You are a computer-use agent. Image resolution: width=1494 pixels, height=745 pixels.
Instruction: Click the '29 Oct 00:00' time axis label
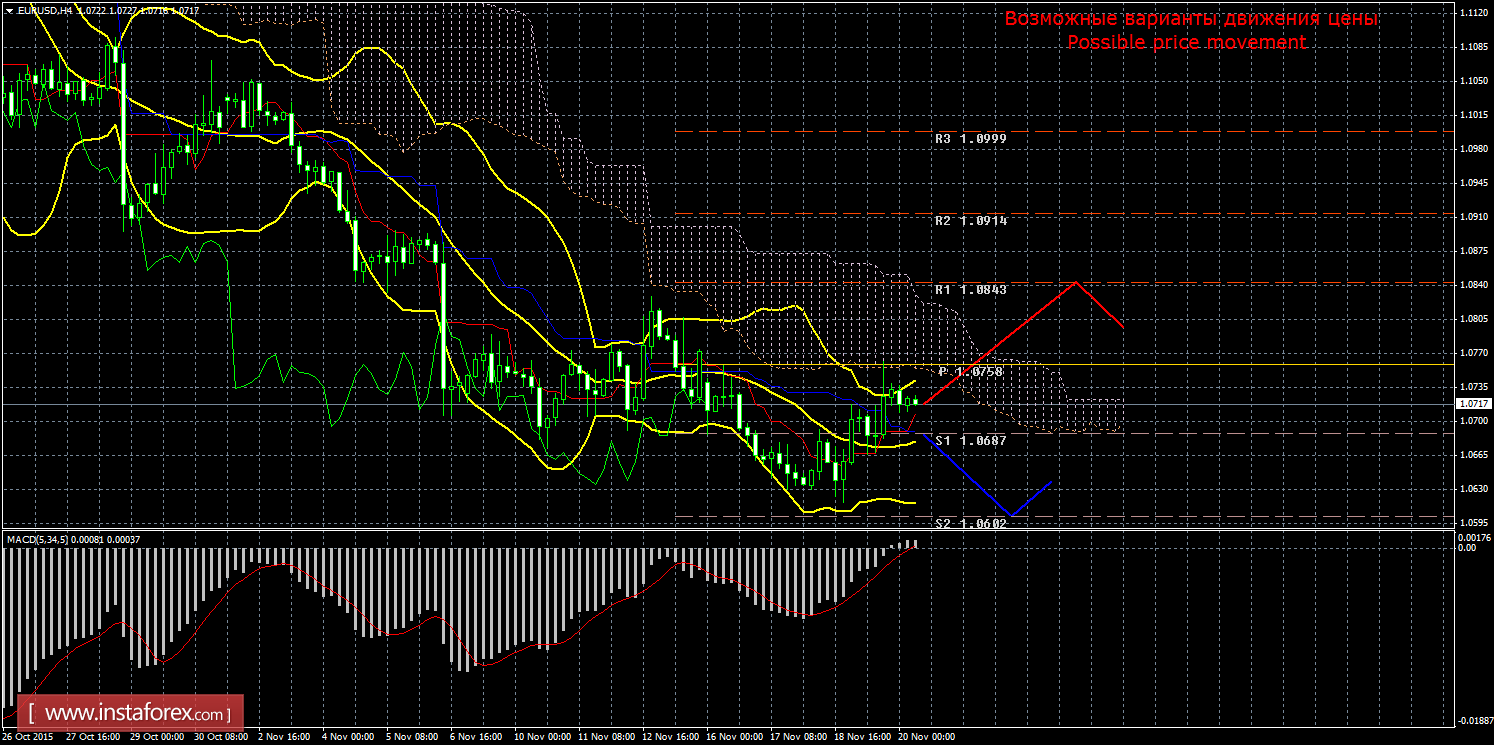tap(158, 737)
